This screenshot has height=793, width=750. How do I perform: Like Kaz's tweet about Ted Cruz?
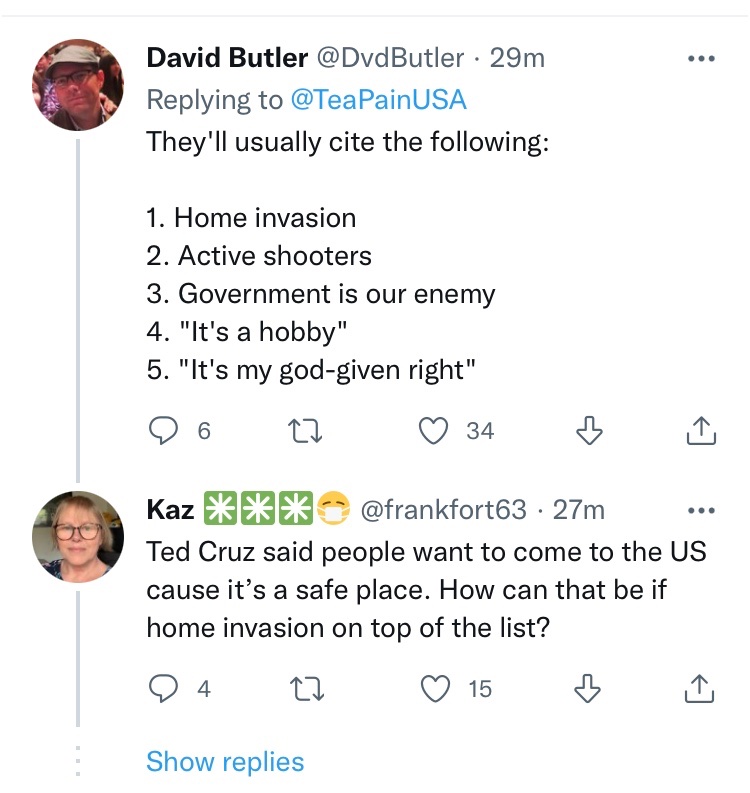coord(433,688)
